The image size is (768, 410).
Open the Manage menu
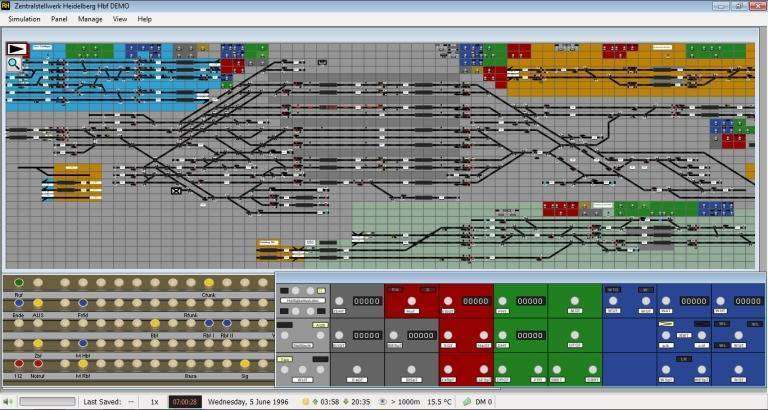pos(90,19)
